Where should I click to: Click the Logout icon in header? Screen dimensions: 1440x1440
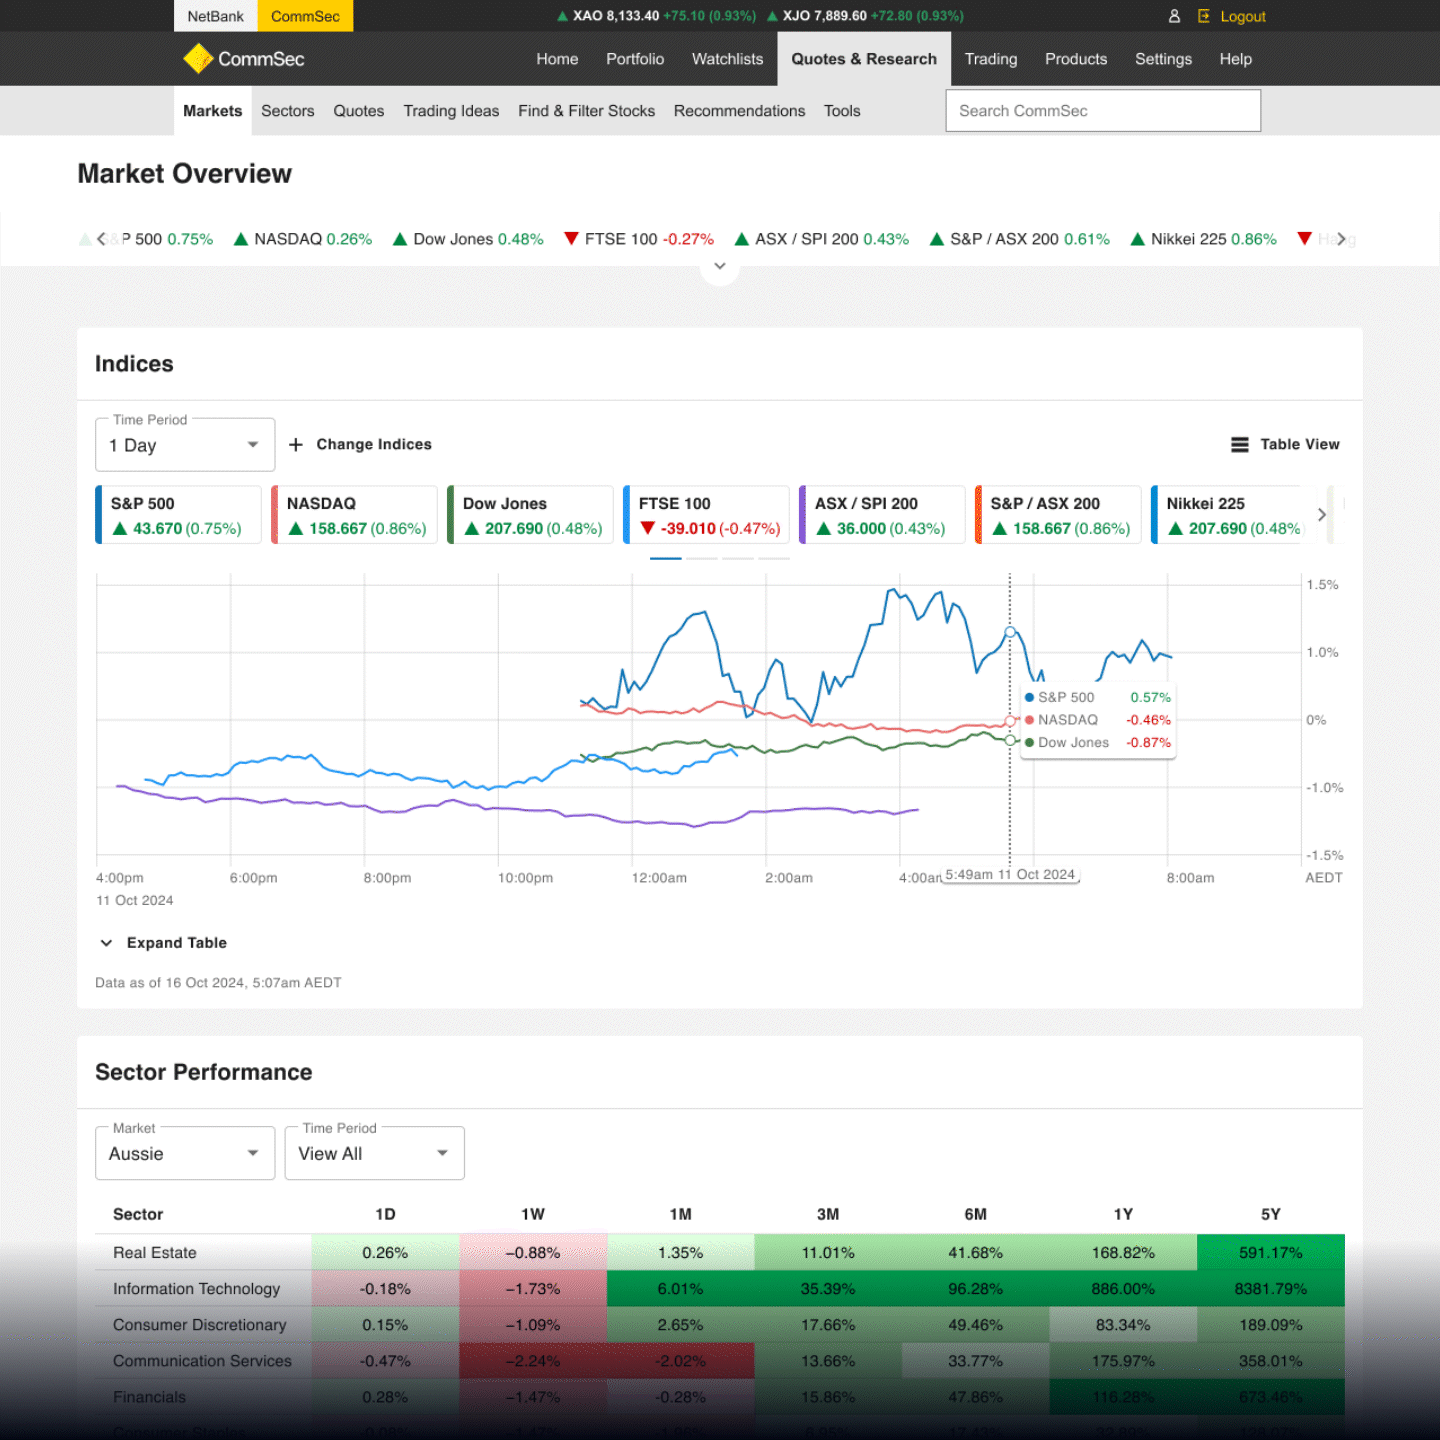click(x=1204, y=16)
